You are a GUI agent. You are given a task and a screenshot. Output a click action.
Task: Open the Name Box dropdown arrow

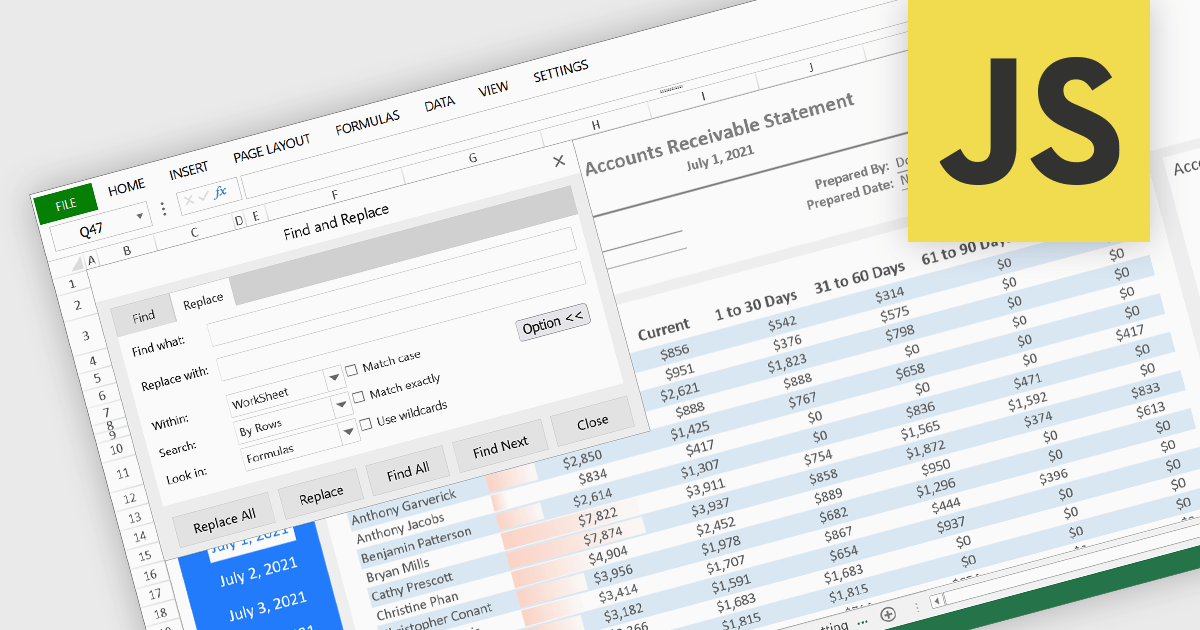[x=139, y=215]
